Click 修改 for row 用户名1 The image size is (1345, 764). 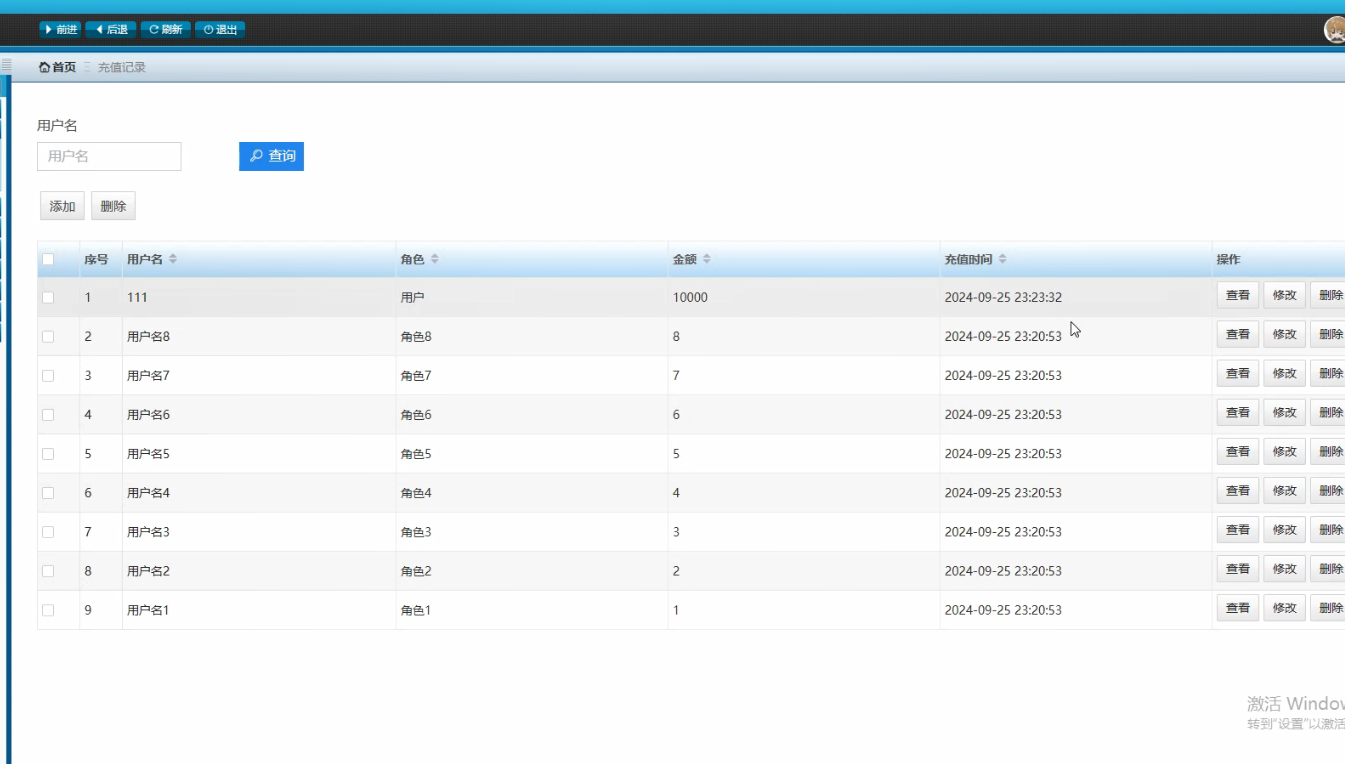click(x=1285, y=607)
